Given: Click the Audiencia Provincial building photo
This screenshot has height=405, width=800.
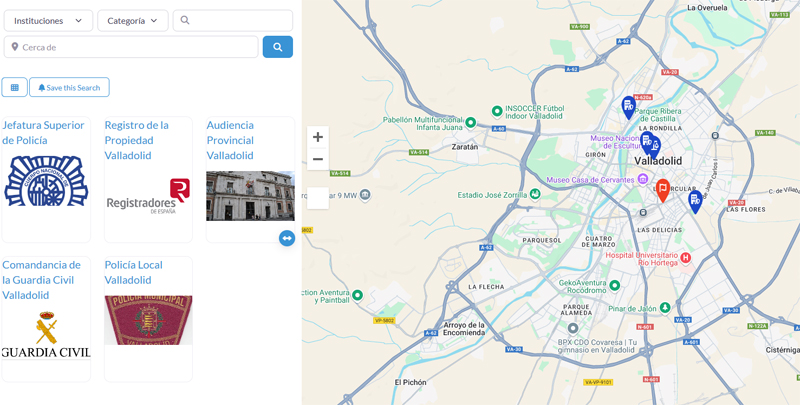Looking at the screenshot, I should point(250,196).
